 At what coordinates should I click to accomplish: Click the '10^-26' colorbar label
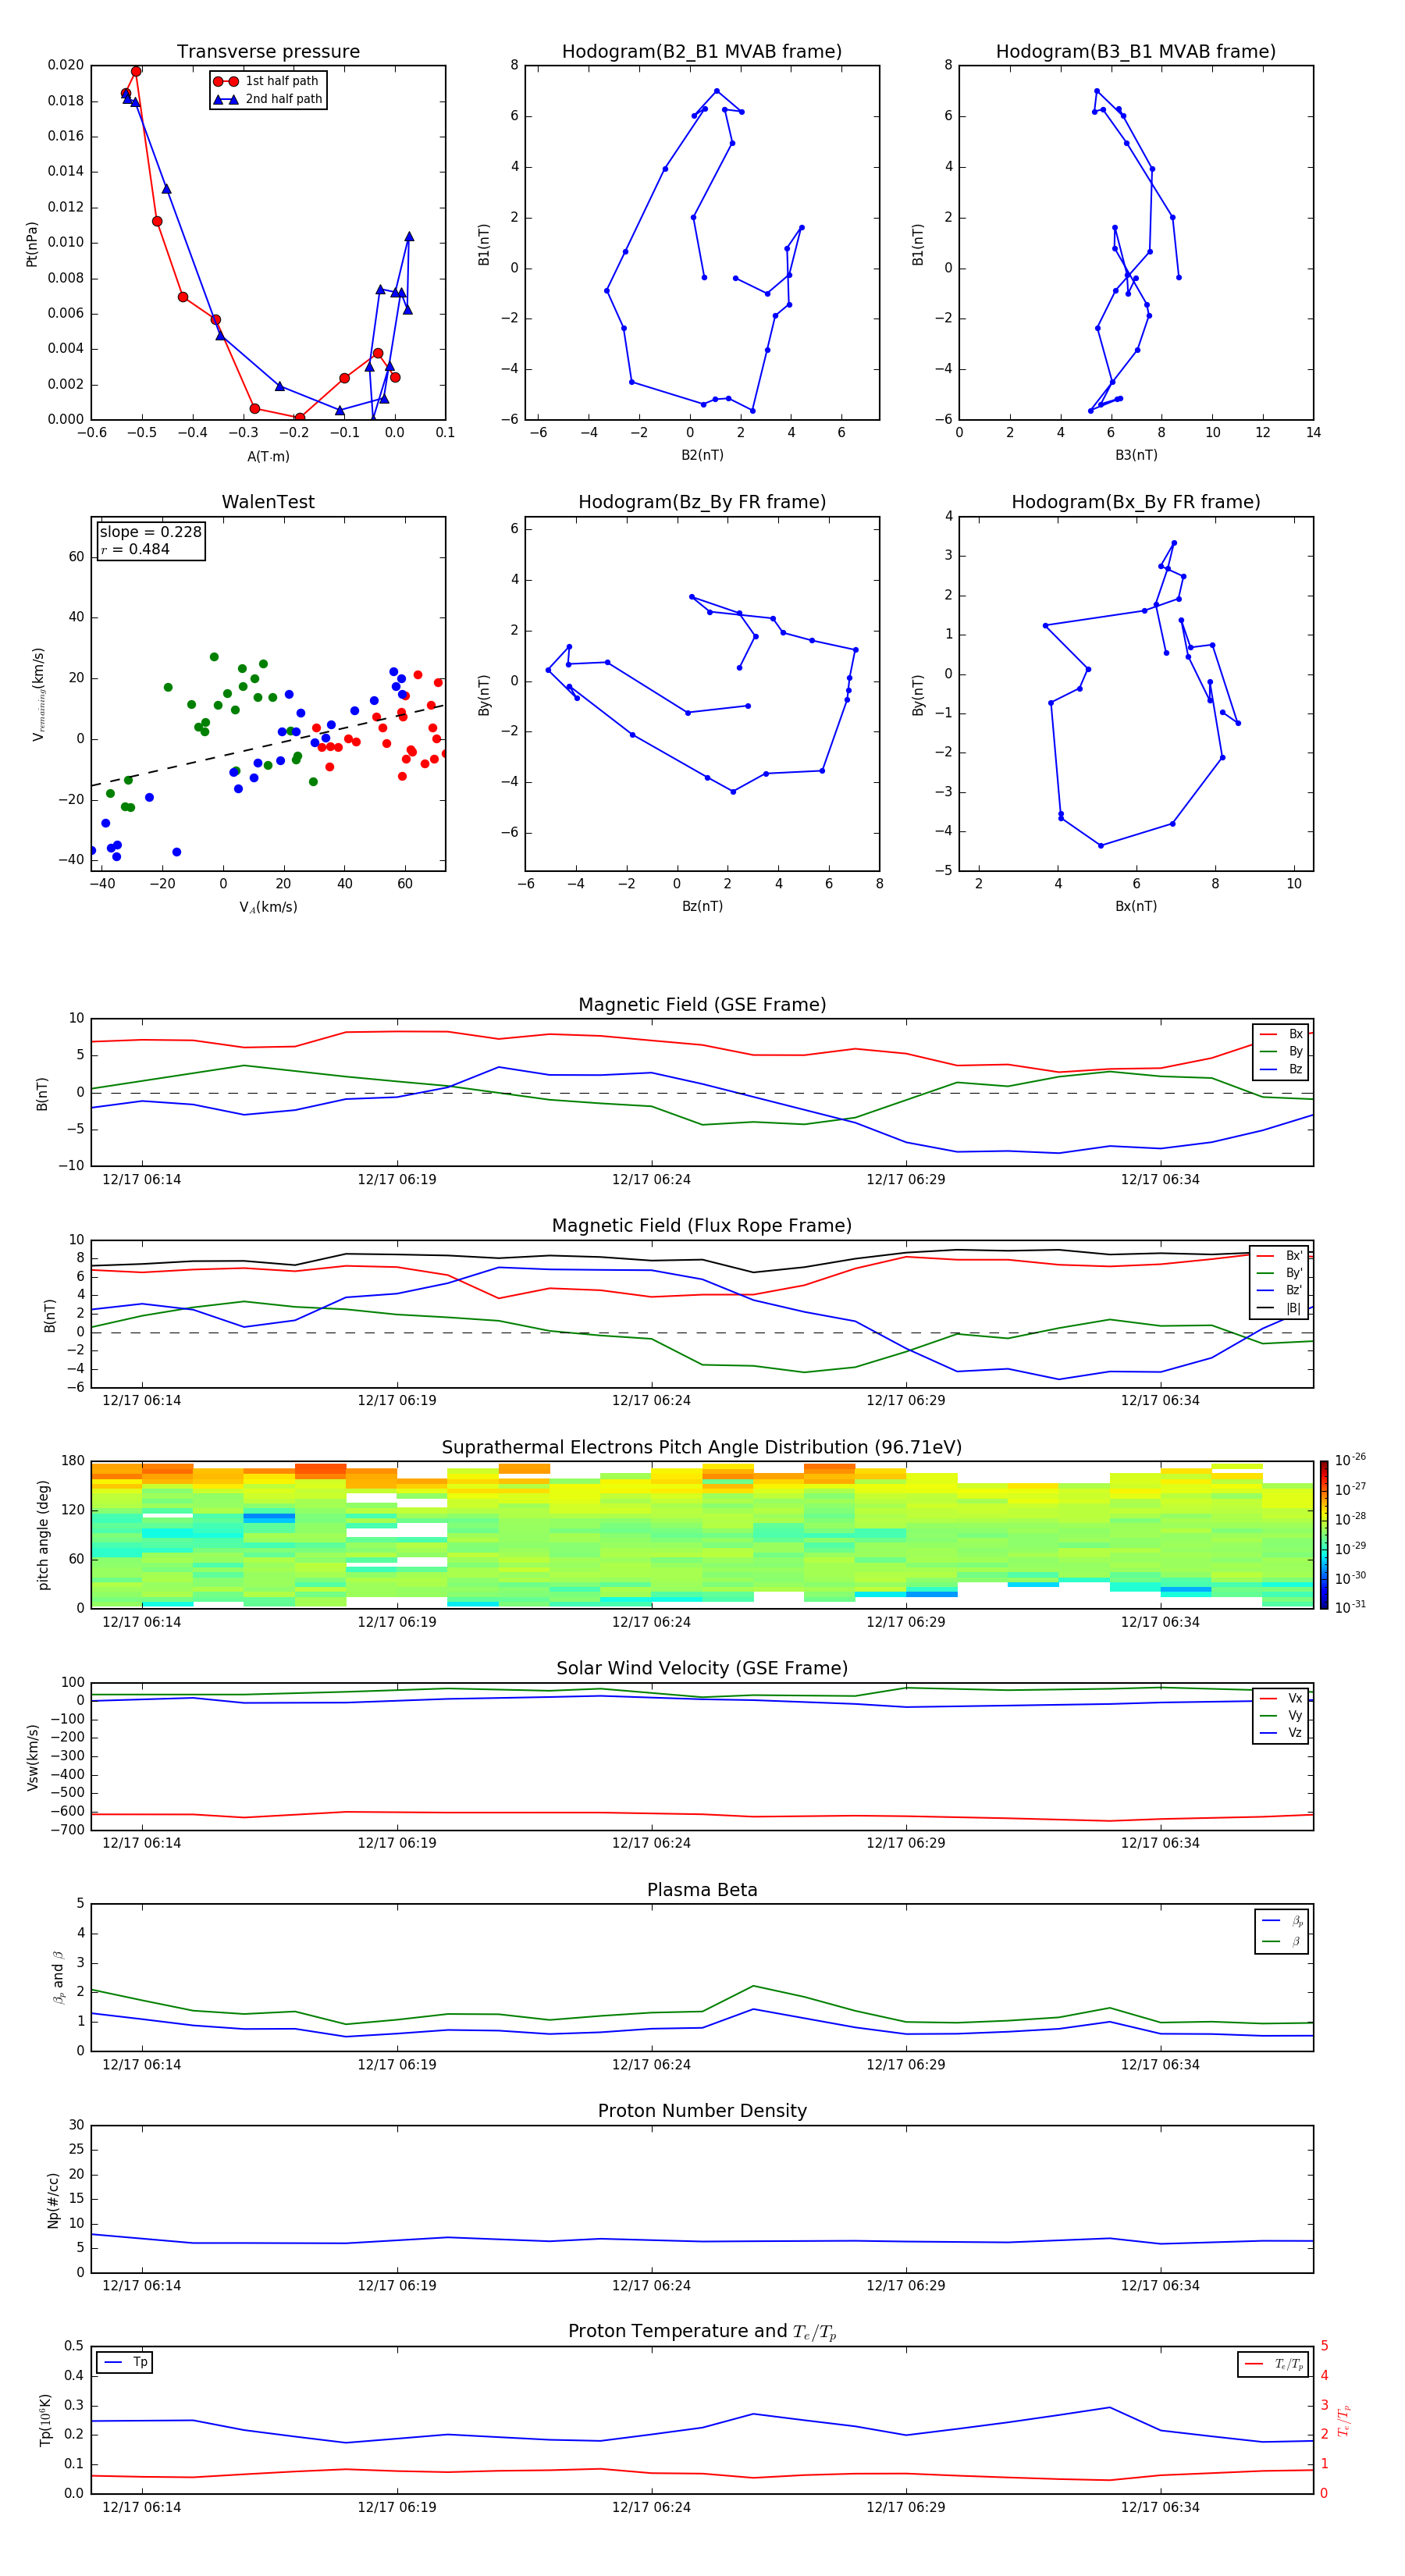(1350, 1460)
